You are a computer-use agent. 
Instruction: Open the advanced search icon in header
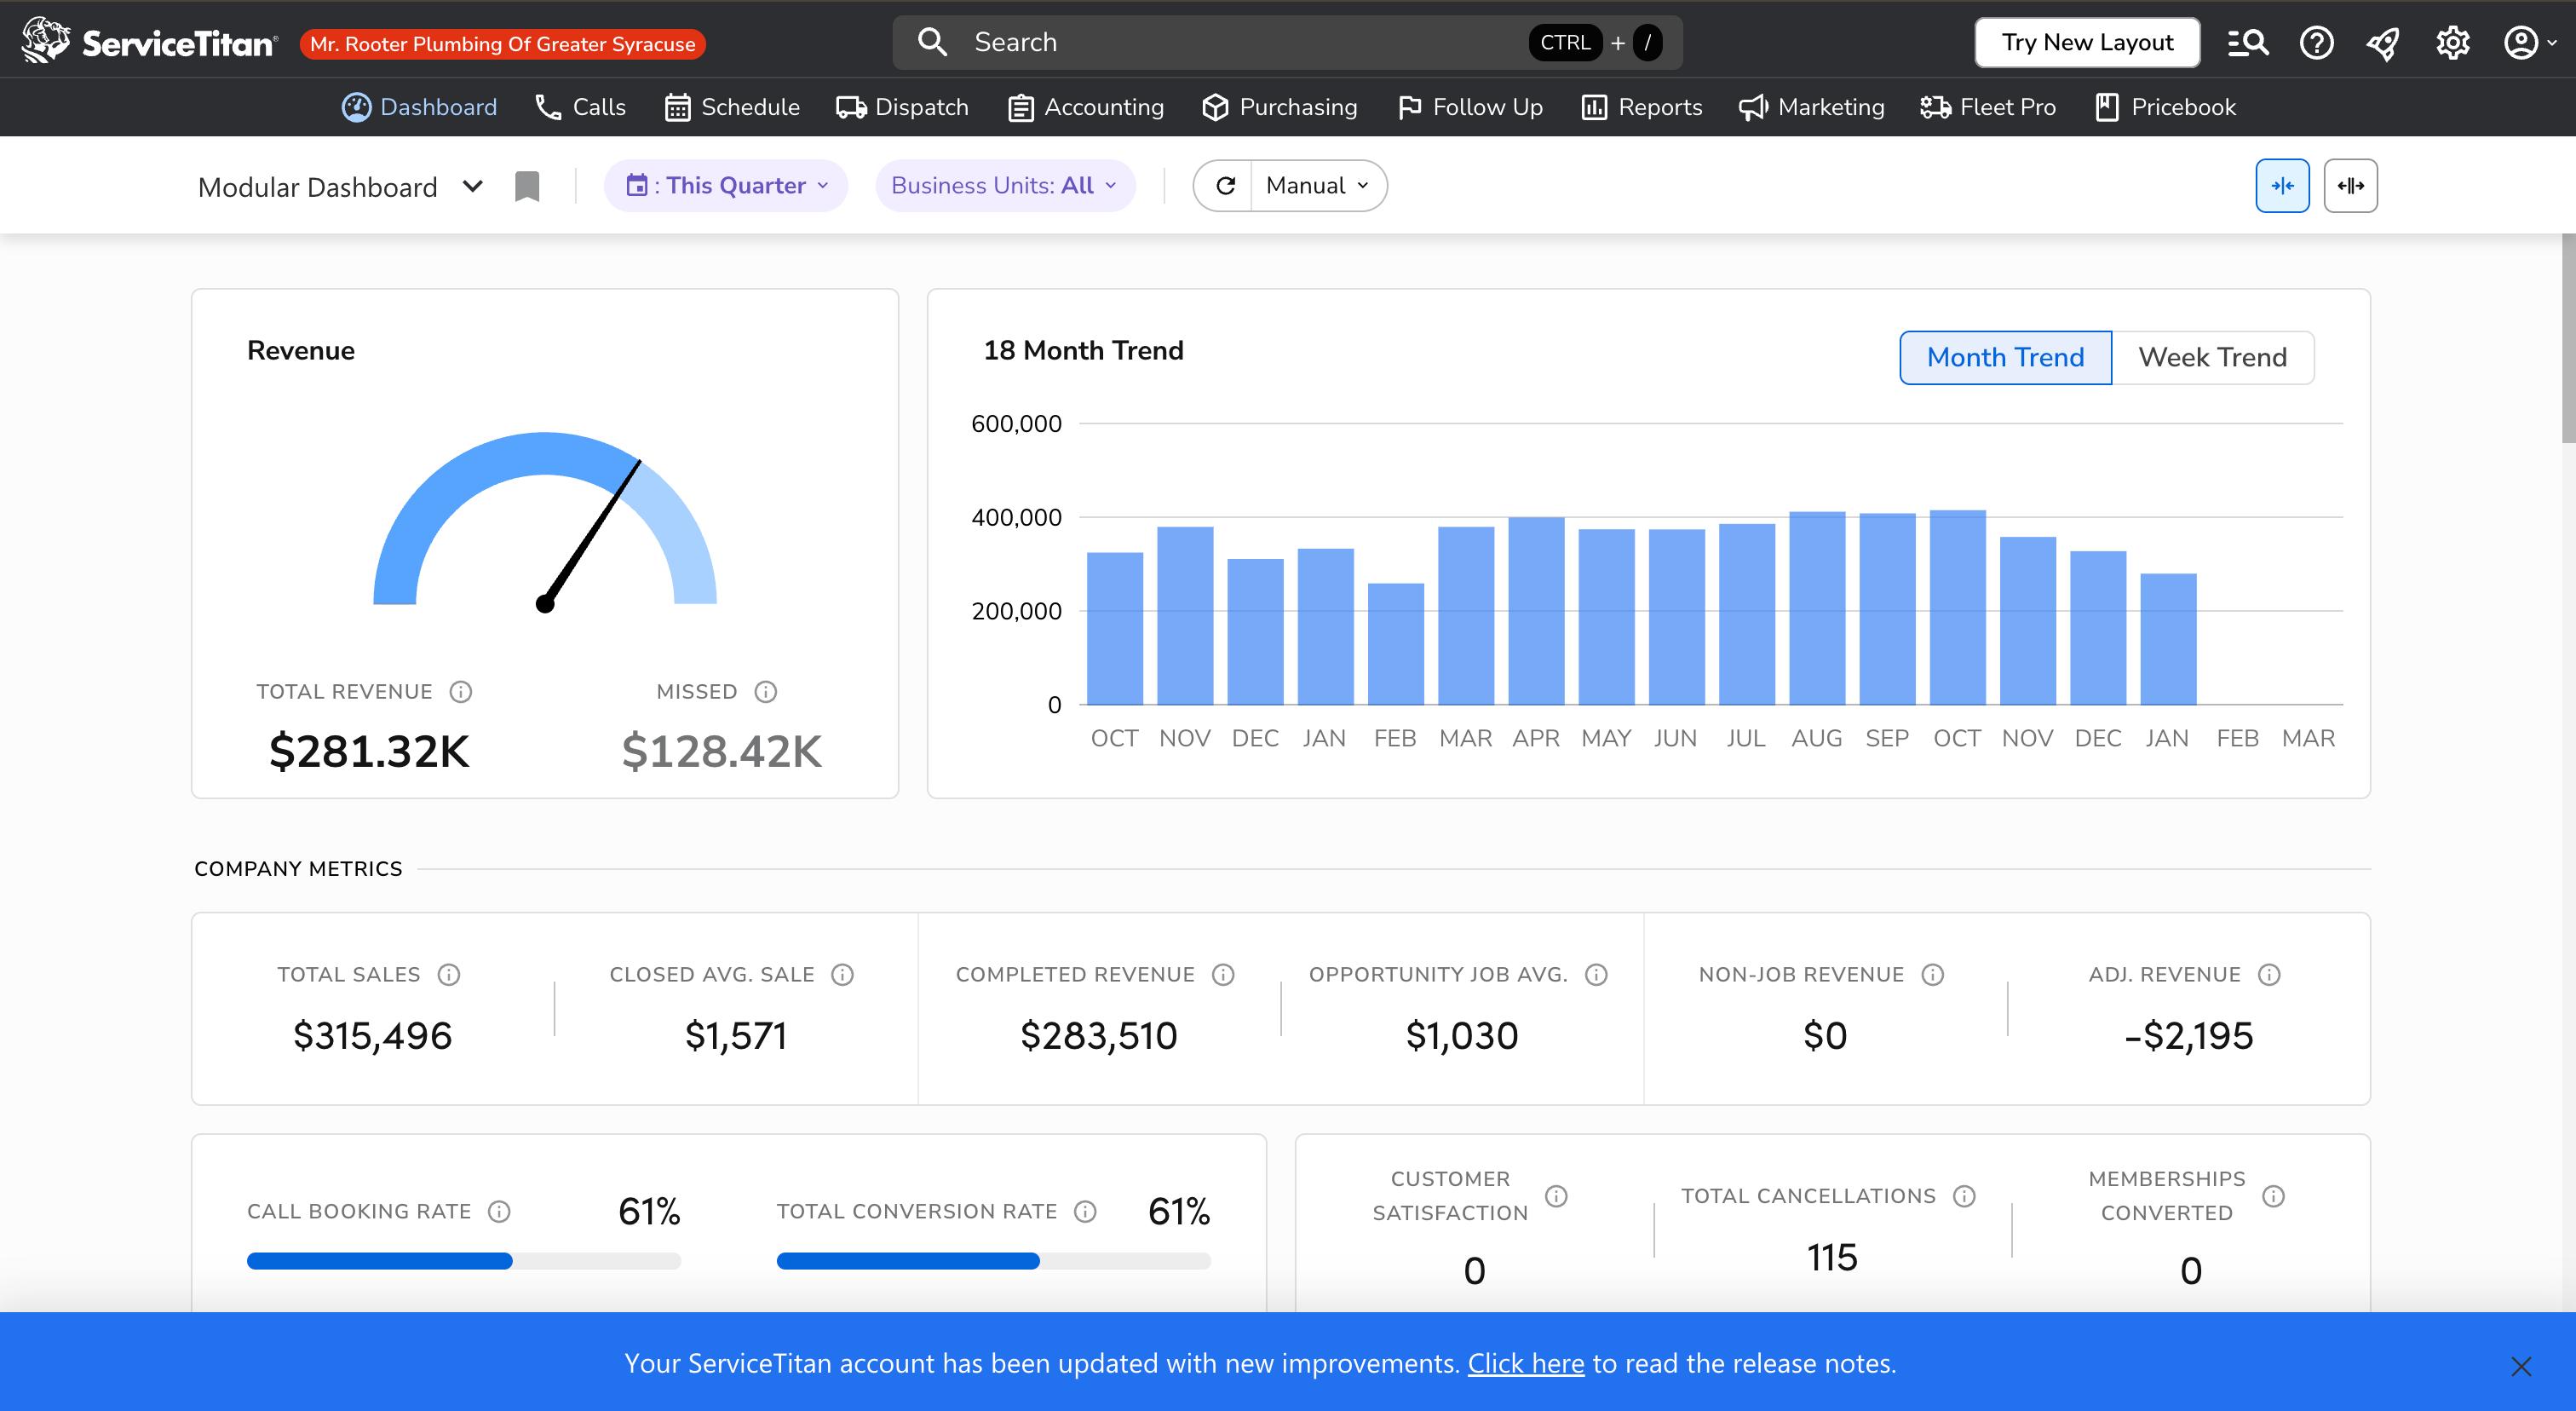pos(2247,43)
